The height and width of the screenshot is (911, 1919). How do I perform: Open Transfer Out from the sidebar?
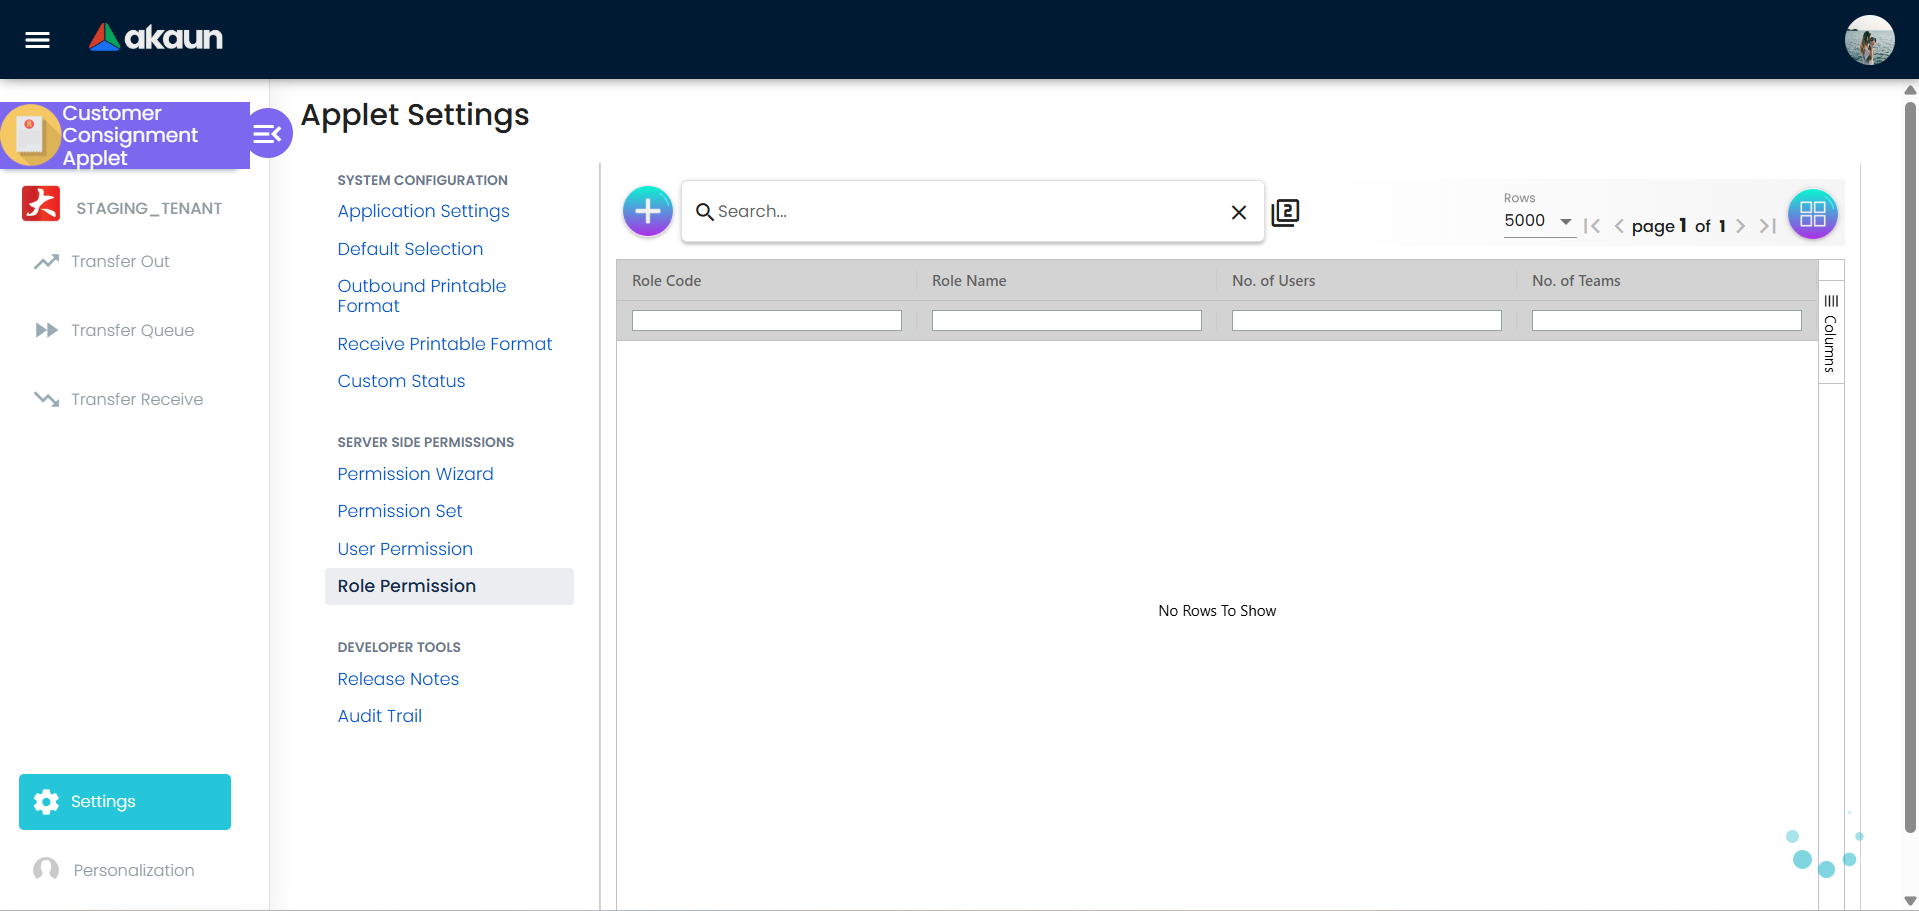119,261
